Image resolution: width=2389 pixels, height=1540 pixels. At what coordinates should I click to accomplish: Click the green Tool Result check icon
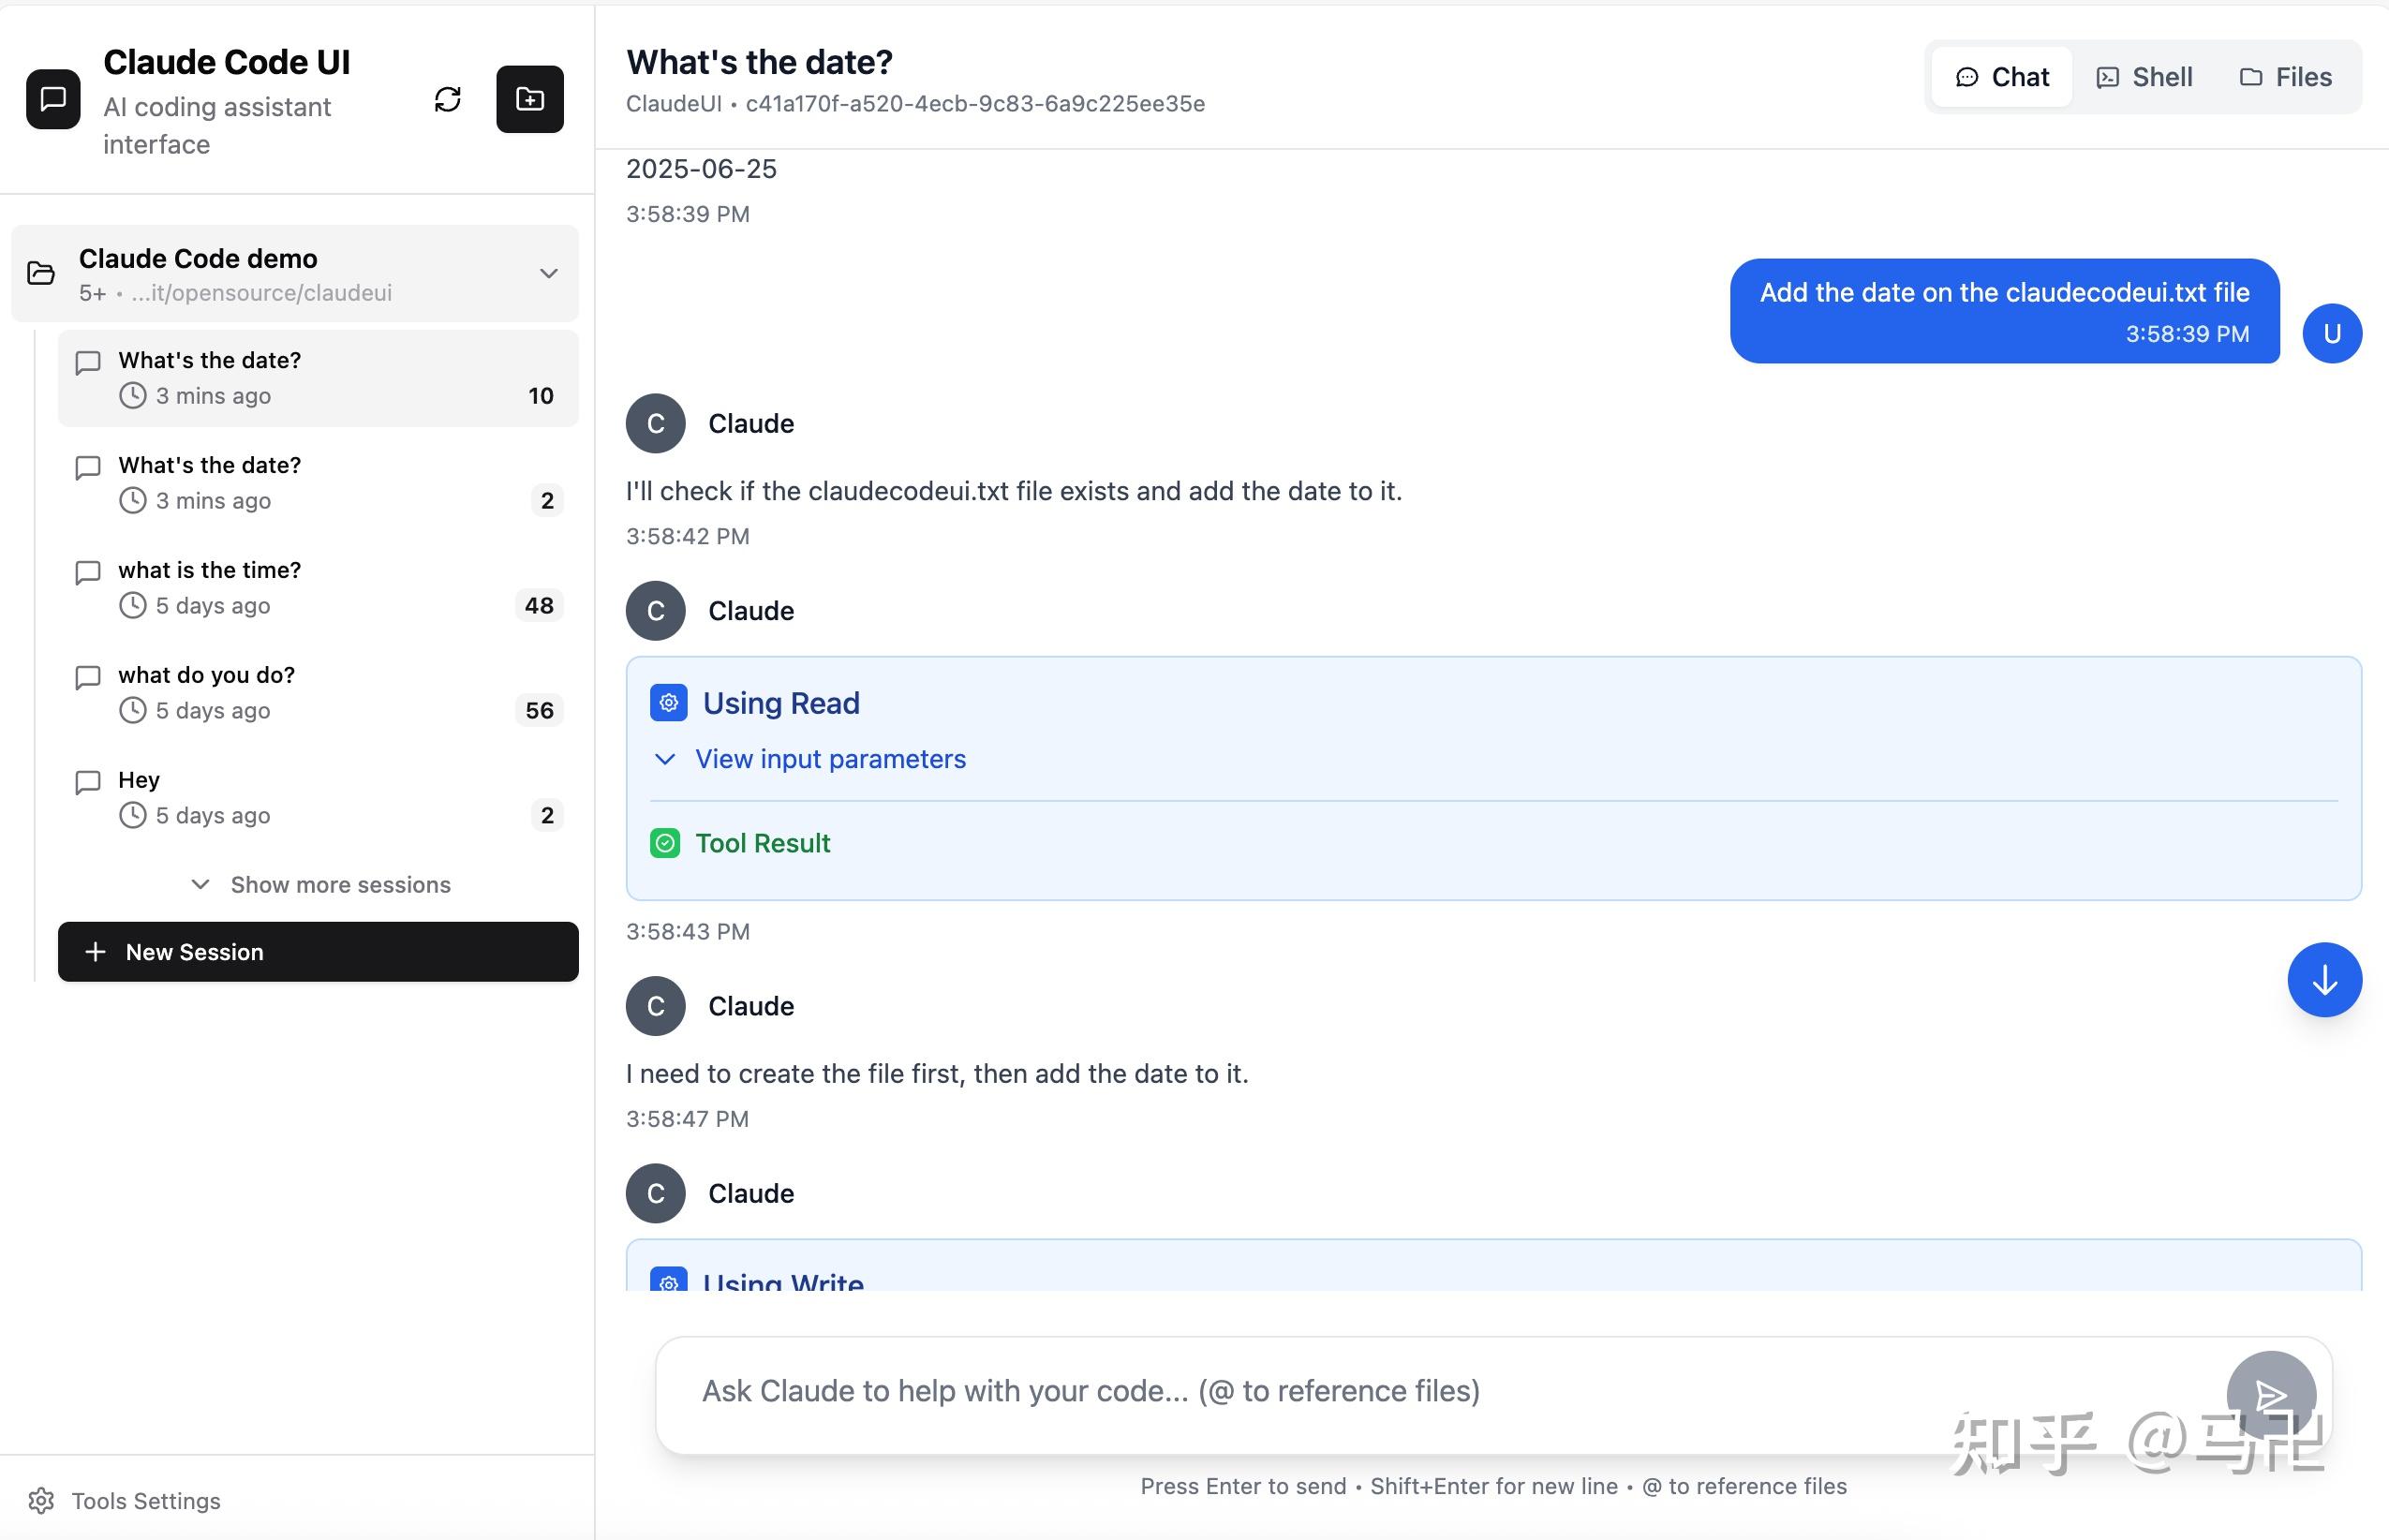tap(665, 843)
